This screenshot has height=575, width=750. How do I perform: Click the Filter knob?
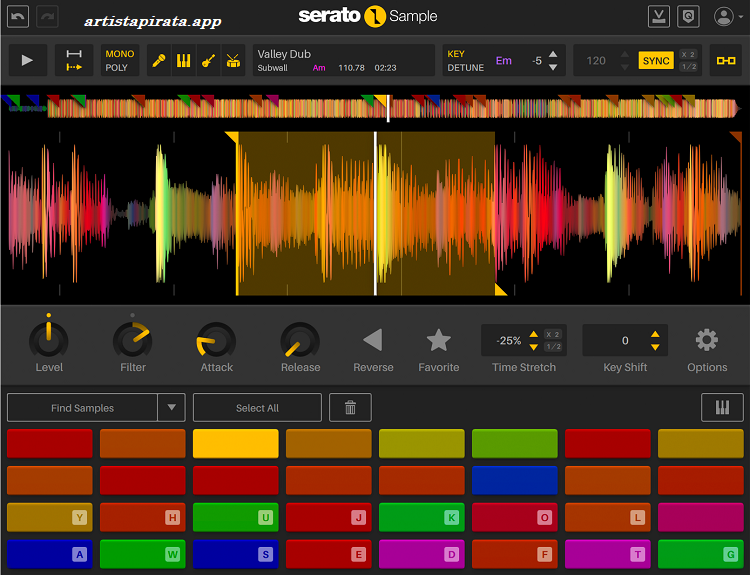[x=132, y=340]
